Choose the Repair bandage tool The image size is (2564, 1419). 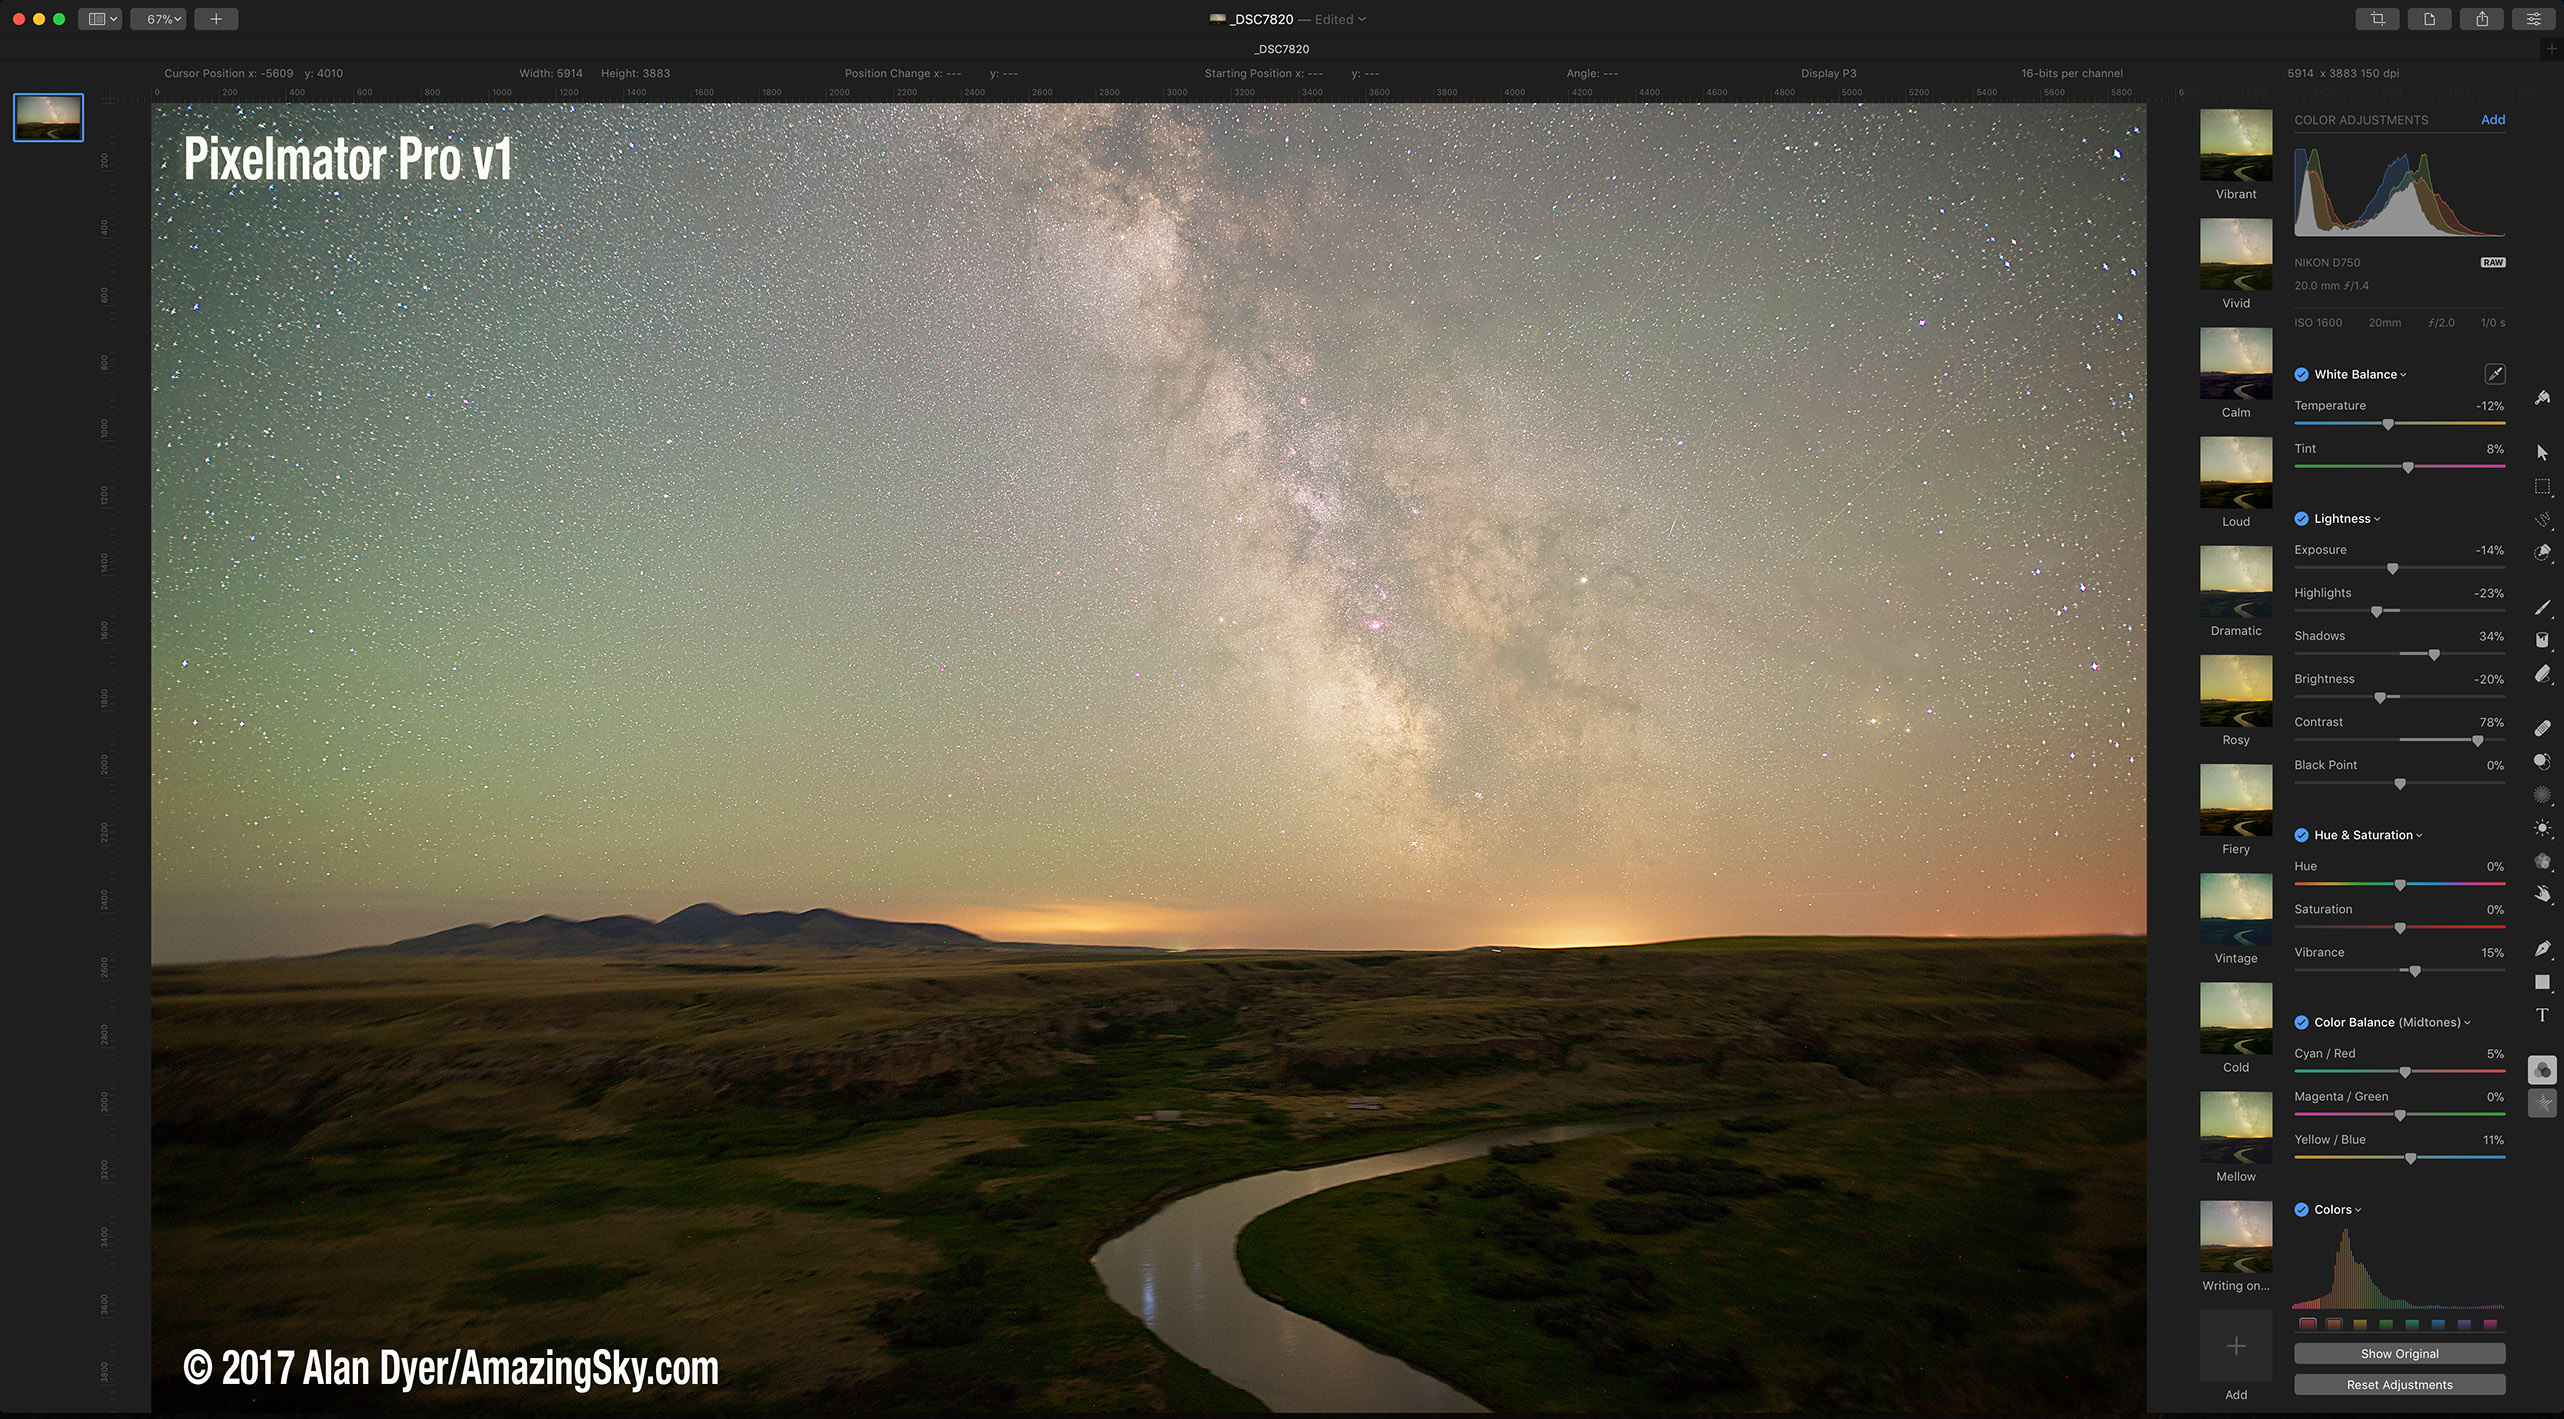click(x=2542, y=728)
